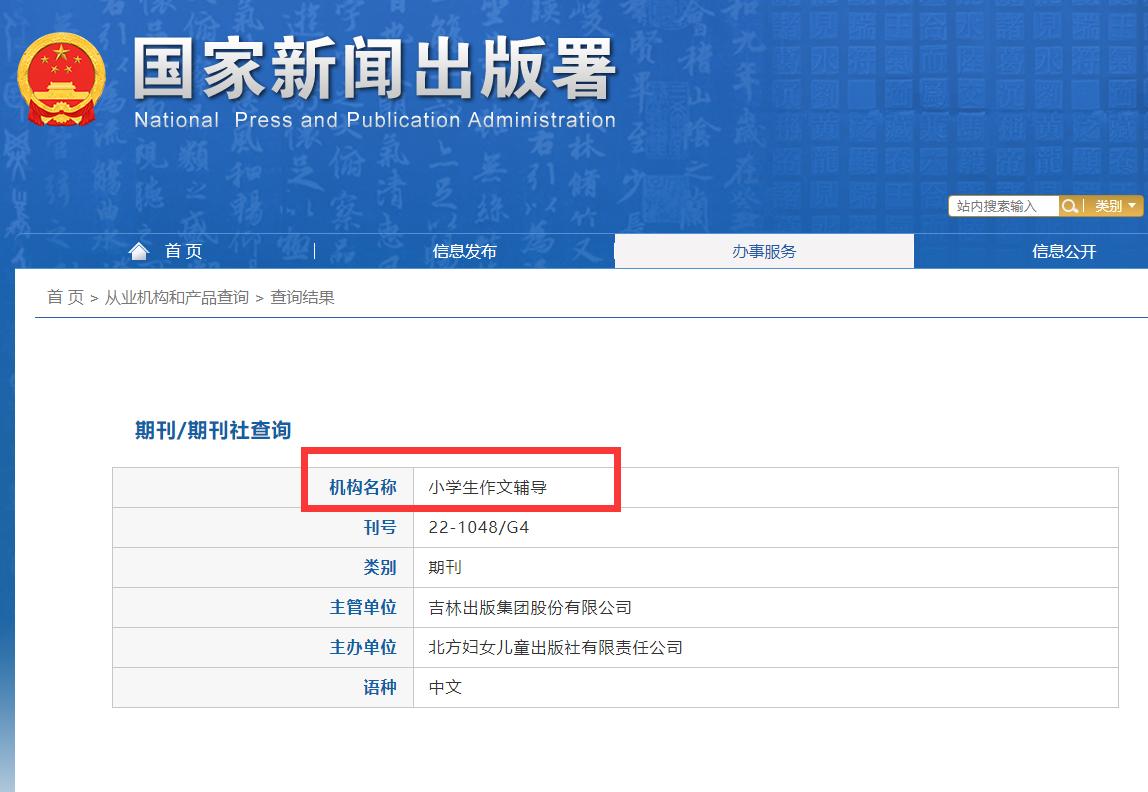Click the home icon beside 首页
The image size is (1148, 792).
click(x=138, y=252)
